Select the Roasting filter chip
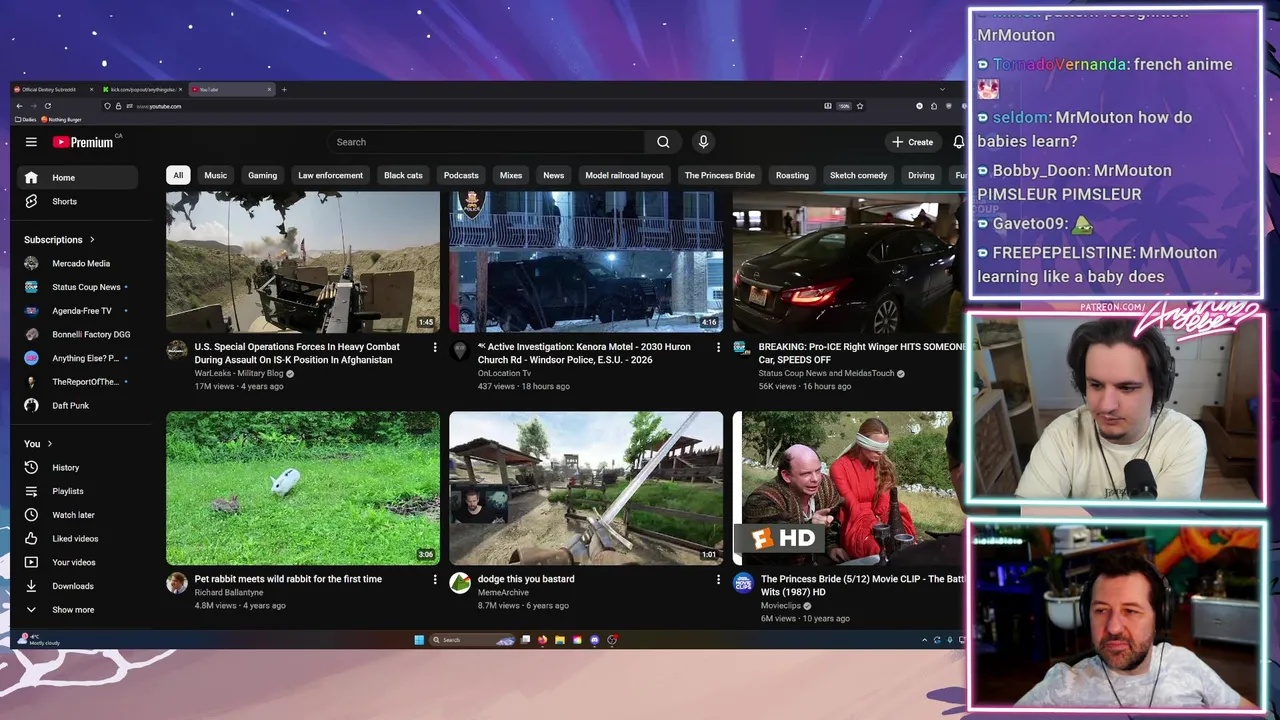Viewport: 1280px width, 720px height. pyautogui.click(x=792, y=175)
